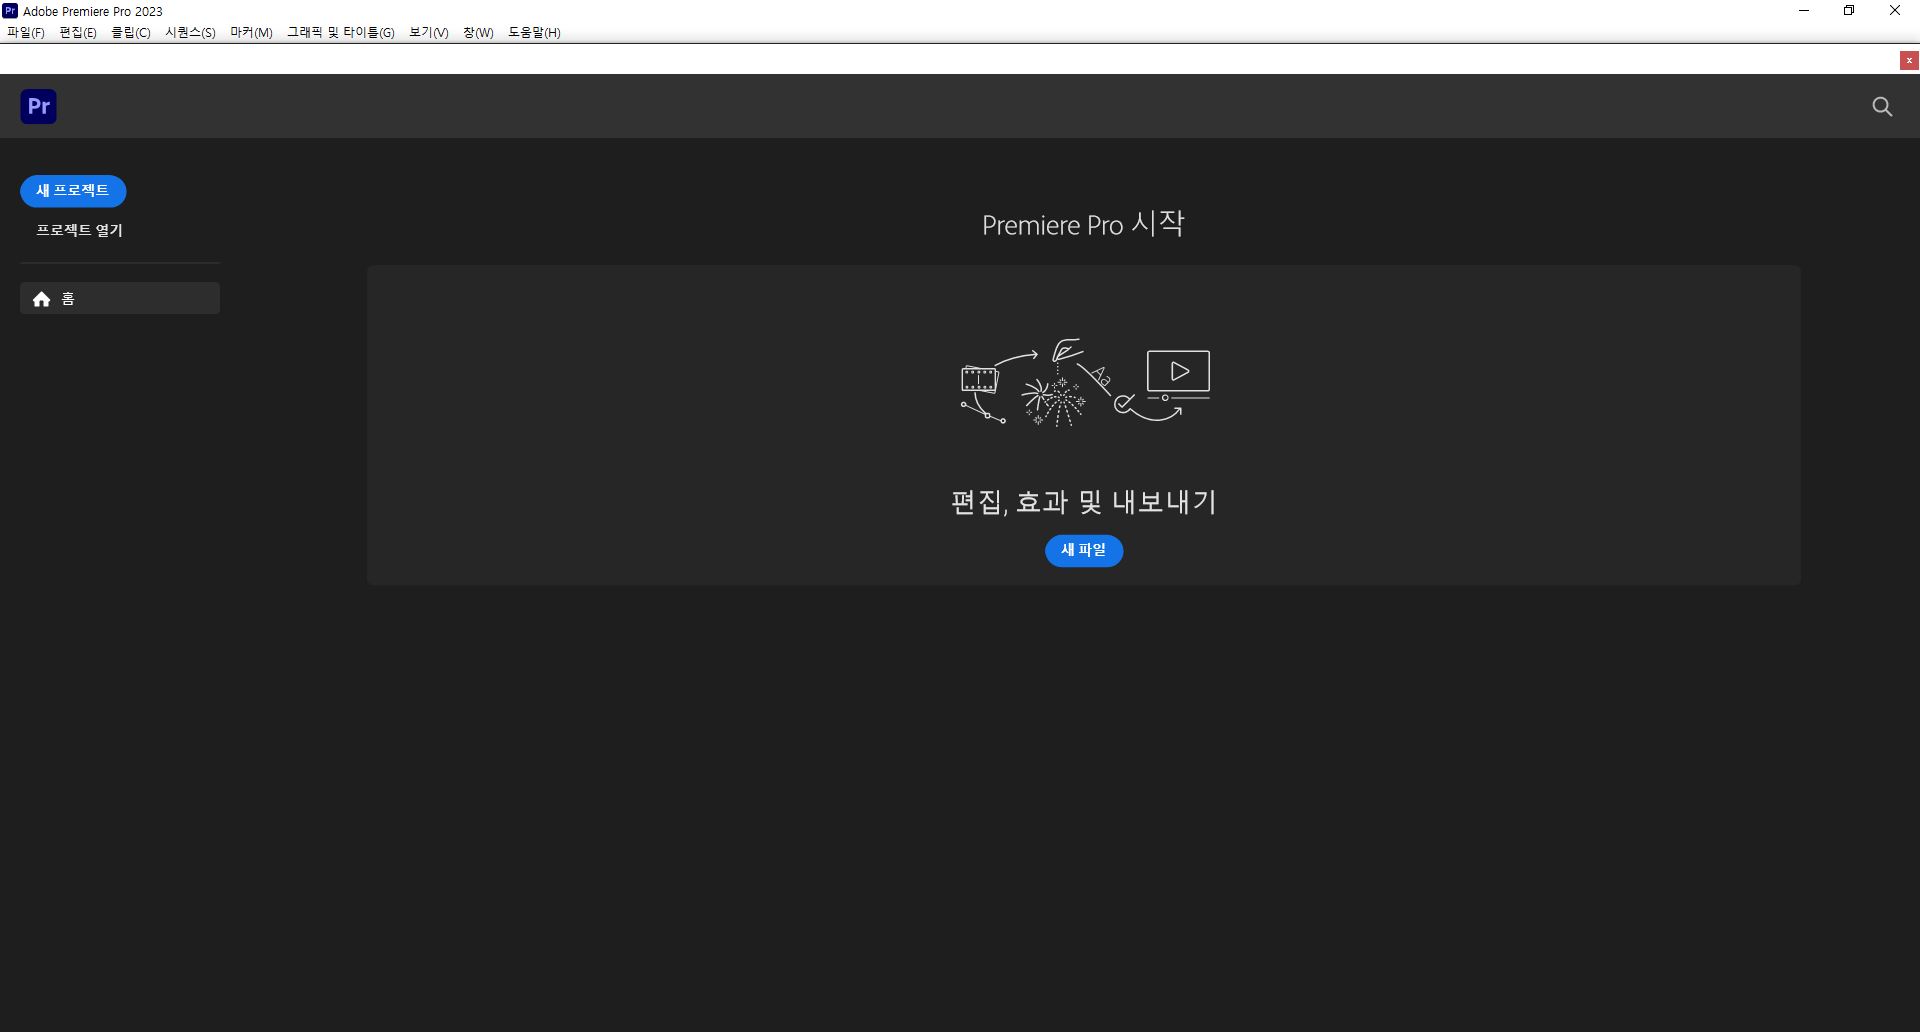Open the 마커(M) menu
1920x1032 pixels.
coord(251,32)
